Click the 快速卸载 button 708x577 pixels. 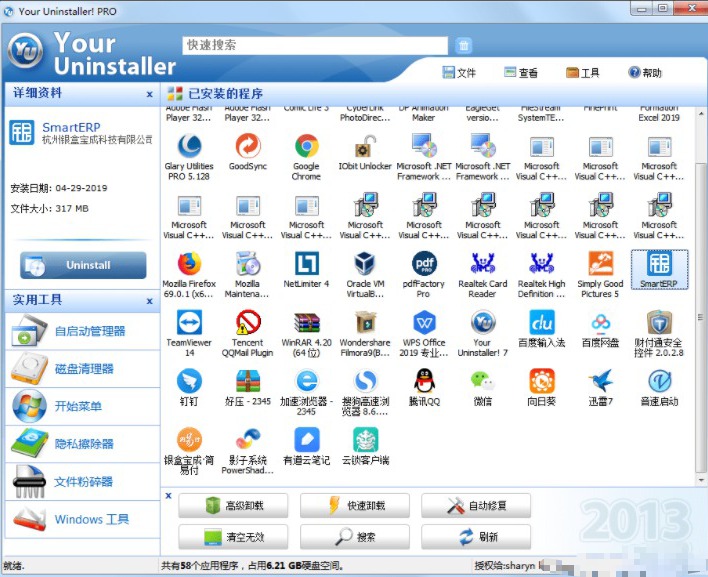355,505
